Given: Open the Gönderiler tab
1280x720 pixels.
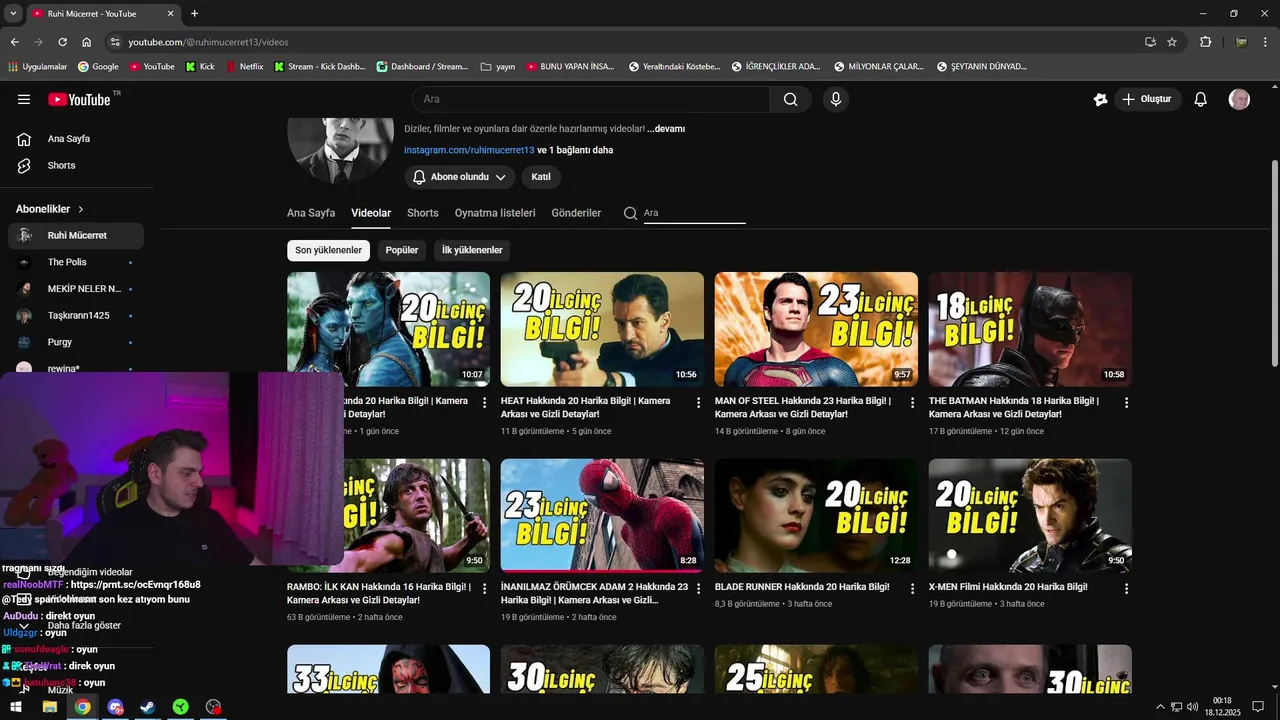Looking at the screenshot, I should 576,213.
